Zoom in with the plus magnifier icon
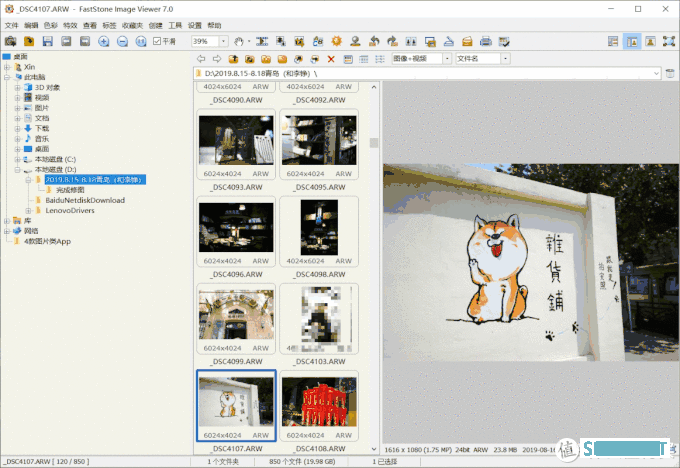Screen dimensions: 680x468 [x=104, y=41]
